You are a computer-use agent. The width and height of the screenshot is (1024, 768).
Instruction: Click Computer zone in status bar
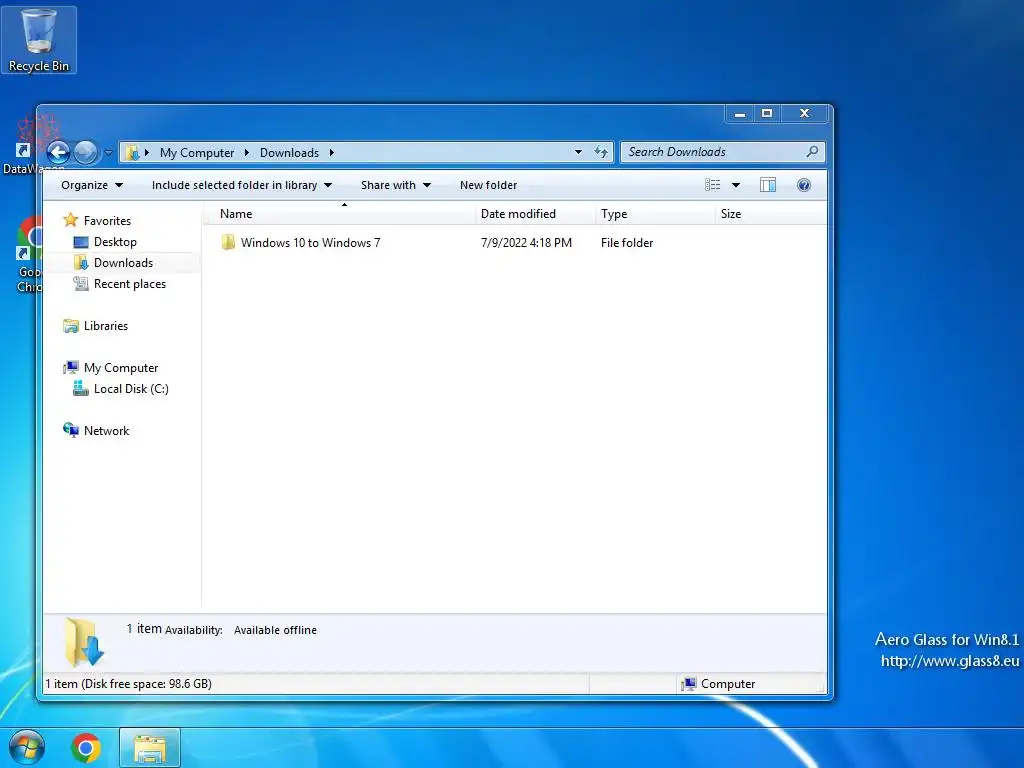pyautogui.click(x=718, y=684)
